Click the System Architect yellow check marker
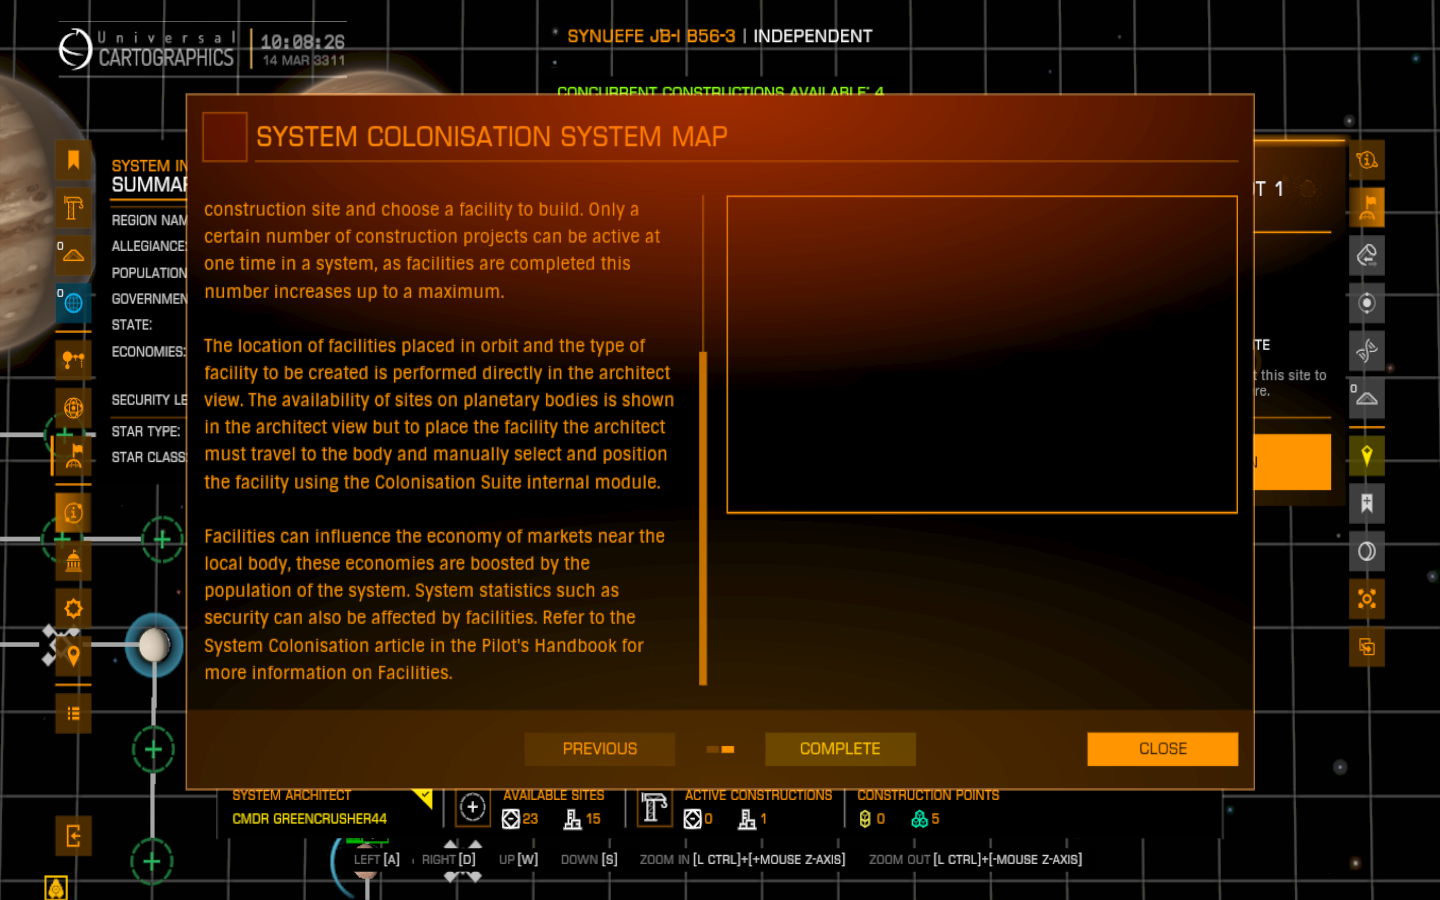 (x=423, y=798)
